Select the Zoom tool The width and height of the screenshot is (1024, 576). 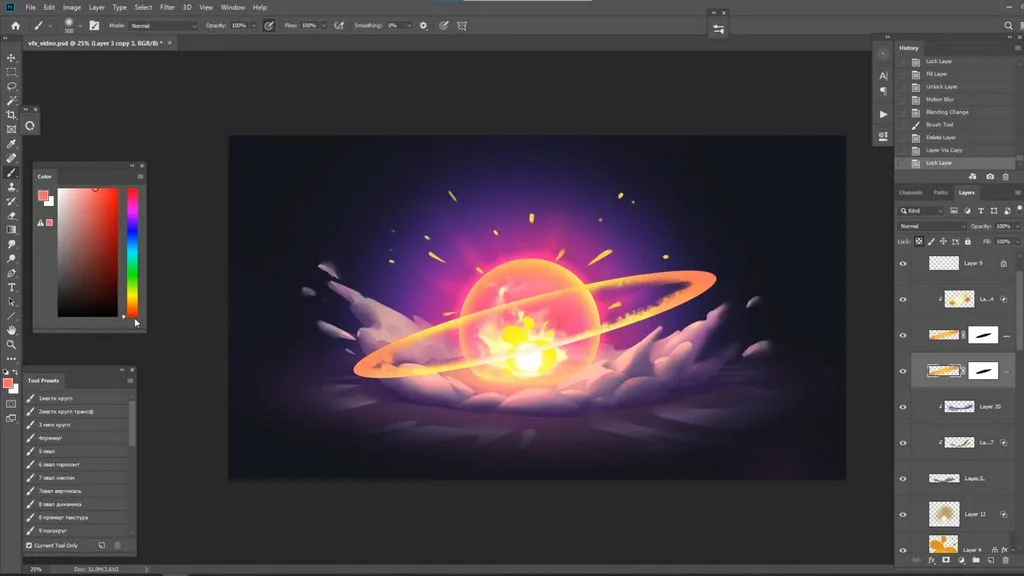[11, 345]
